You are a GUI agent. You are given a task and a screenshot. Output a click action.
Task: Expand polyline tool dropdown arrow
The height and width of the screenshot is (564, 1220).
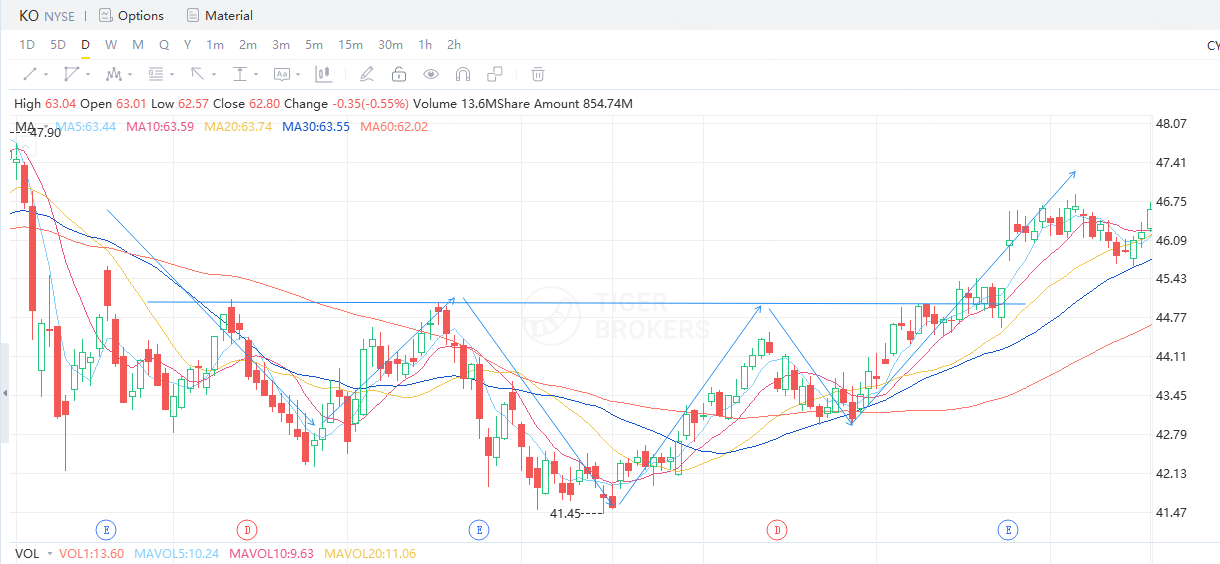click(x=88, y=75)
